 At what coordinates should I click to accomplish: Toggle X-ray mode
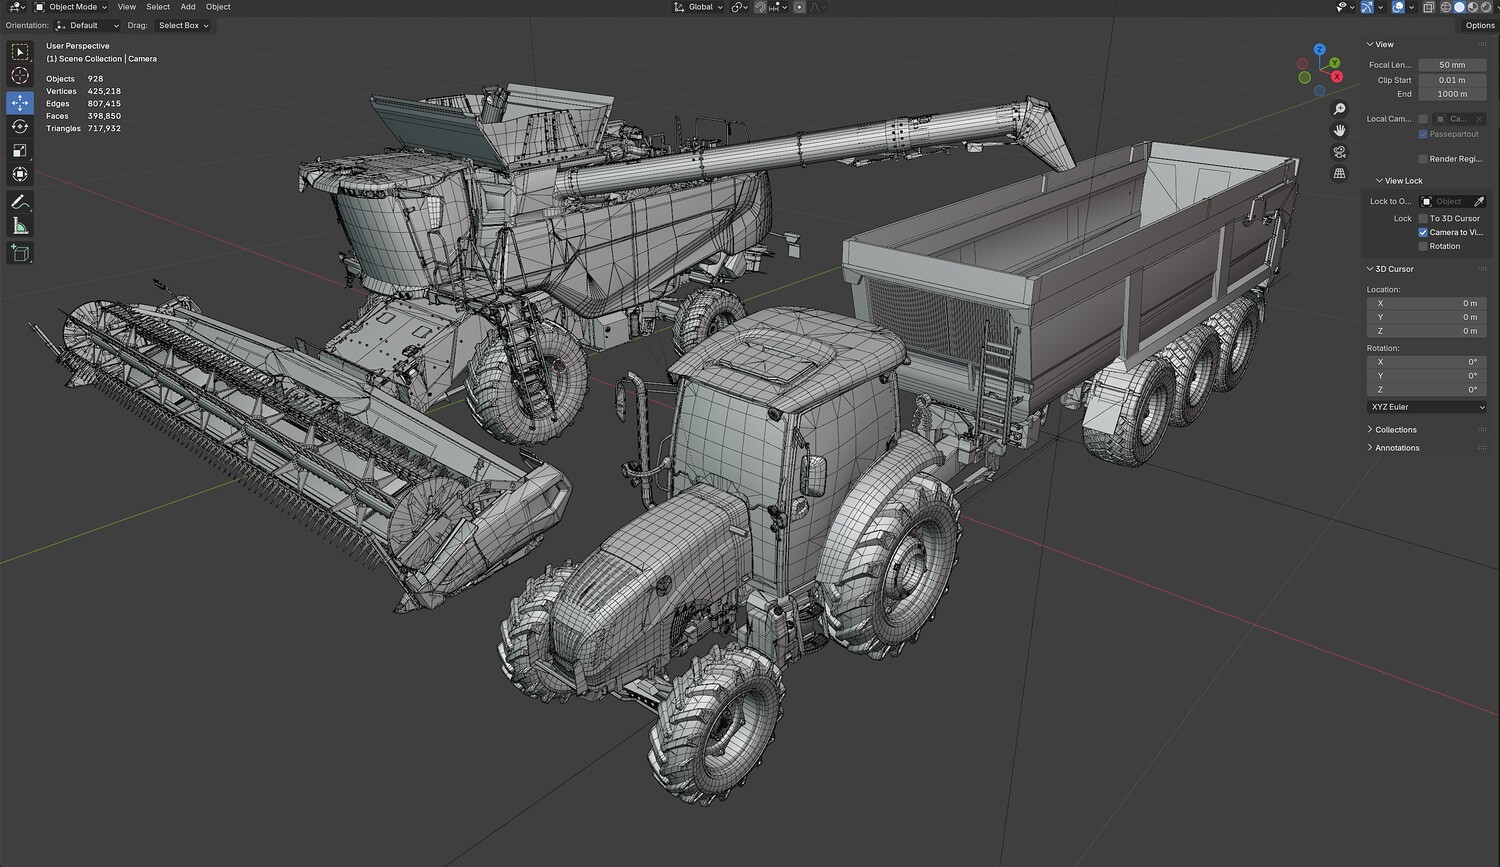(1429, 7)
